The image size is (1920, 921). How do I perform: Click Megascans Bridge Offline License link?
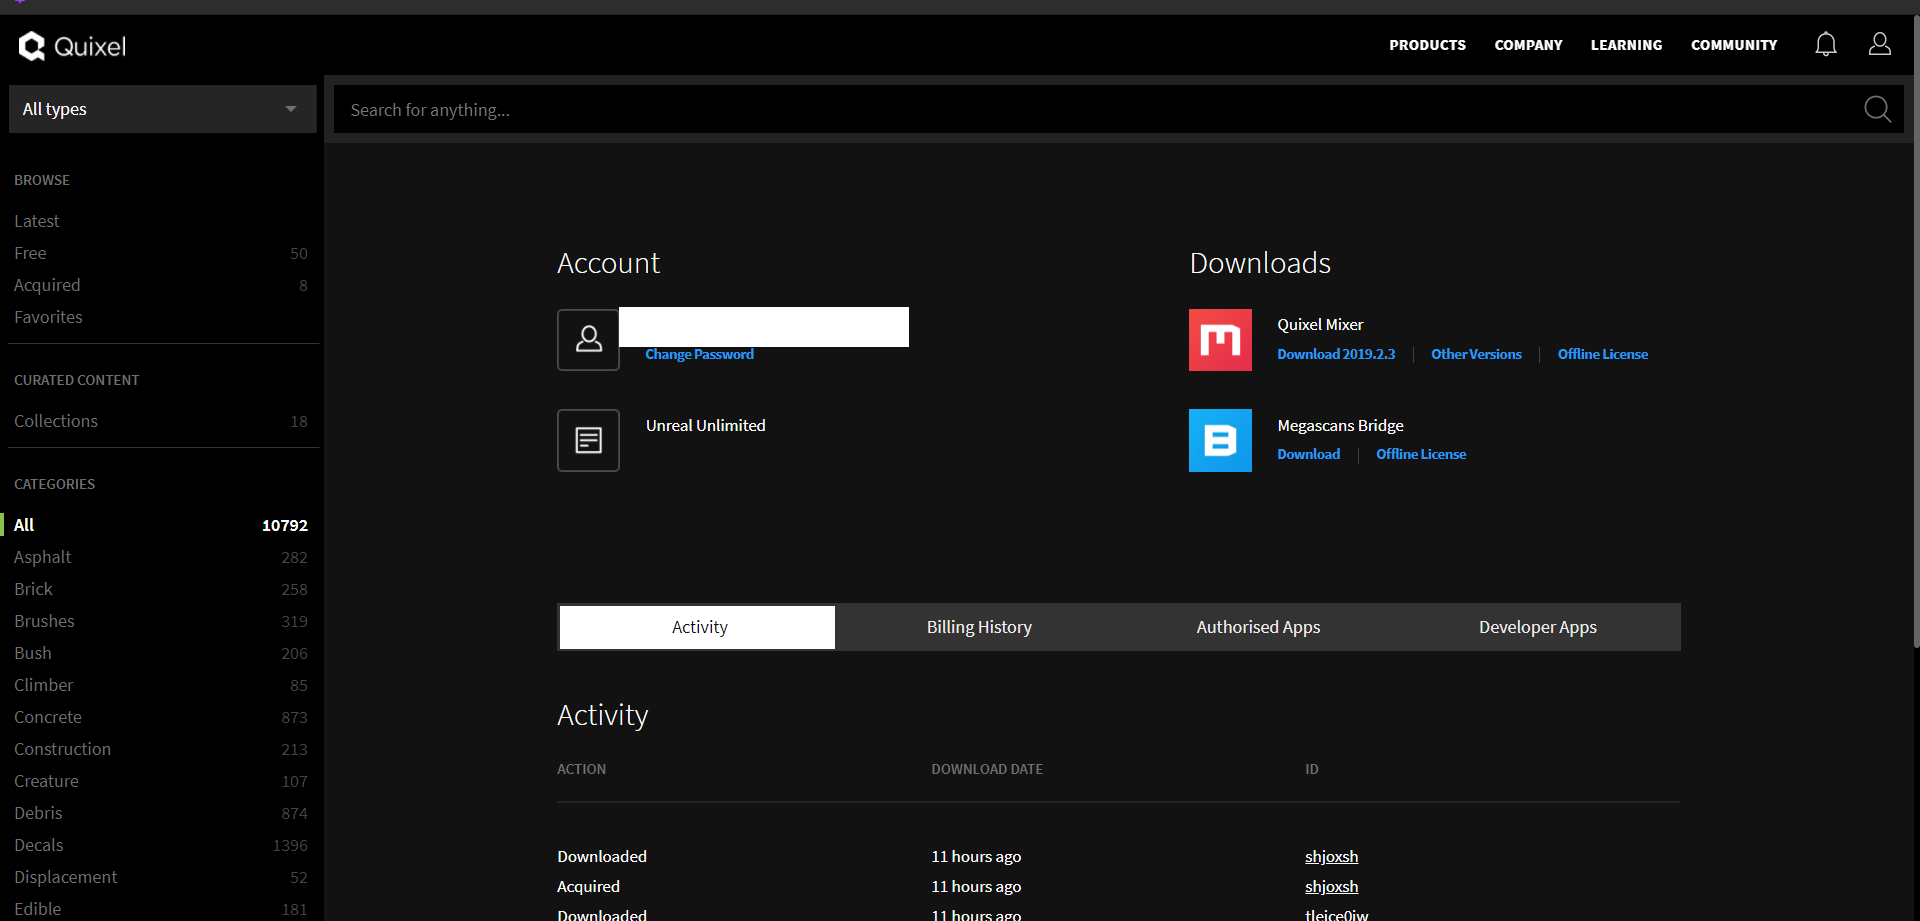click(x=1421, y=454)
